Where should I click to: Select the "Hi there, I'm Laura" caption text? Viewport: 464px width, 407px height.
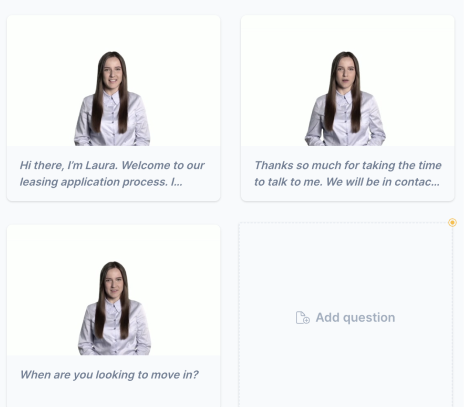pyautogui.click(x=112, y=174)
